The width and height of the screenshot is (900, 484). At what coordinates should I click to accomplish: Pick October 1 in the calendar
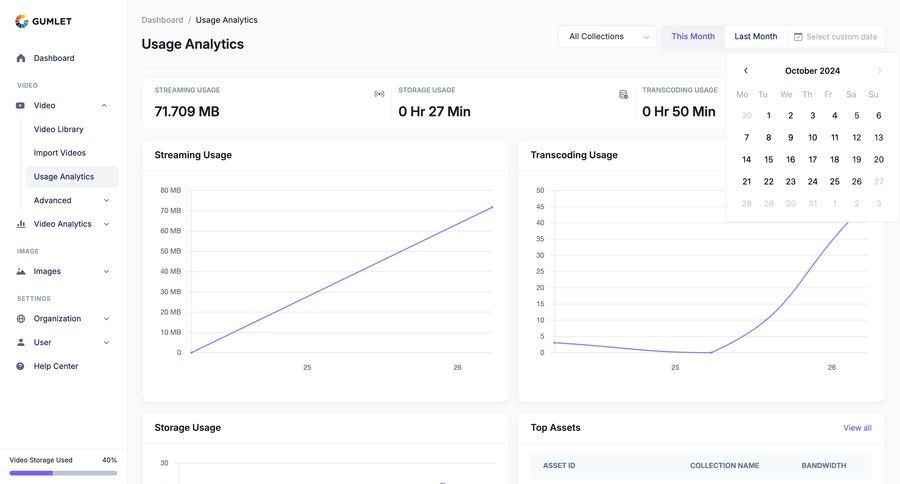coord(769,115)
